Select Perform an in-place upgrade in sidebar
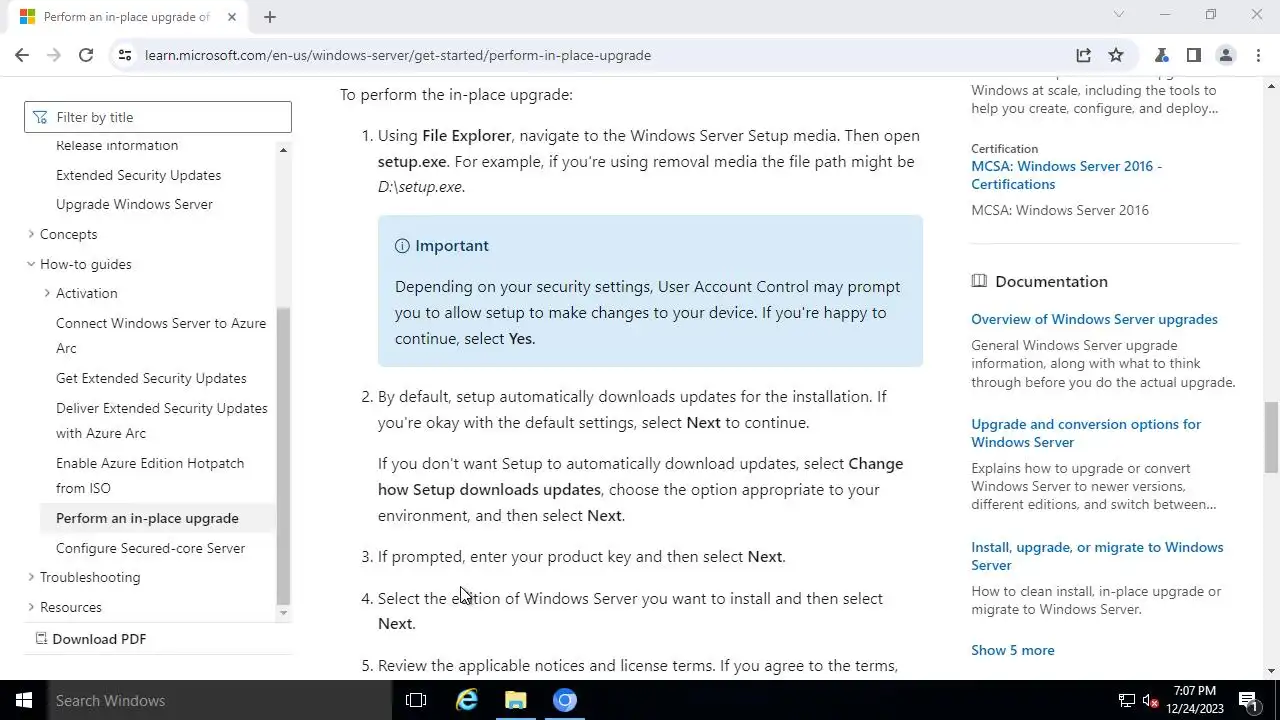1280x720 pixels. [147, 518]
